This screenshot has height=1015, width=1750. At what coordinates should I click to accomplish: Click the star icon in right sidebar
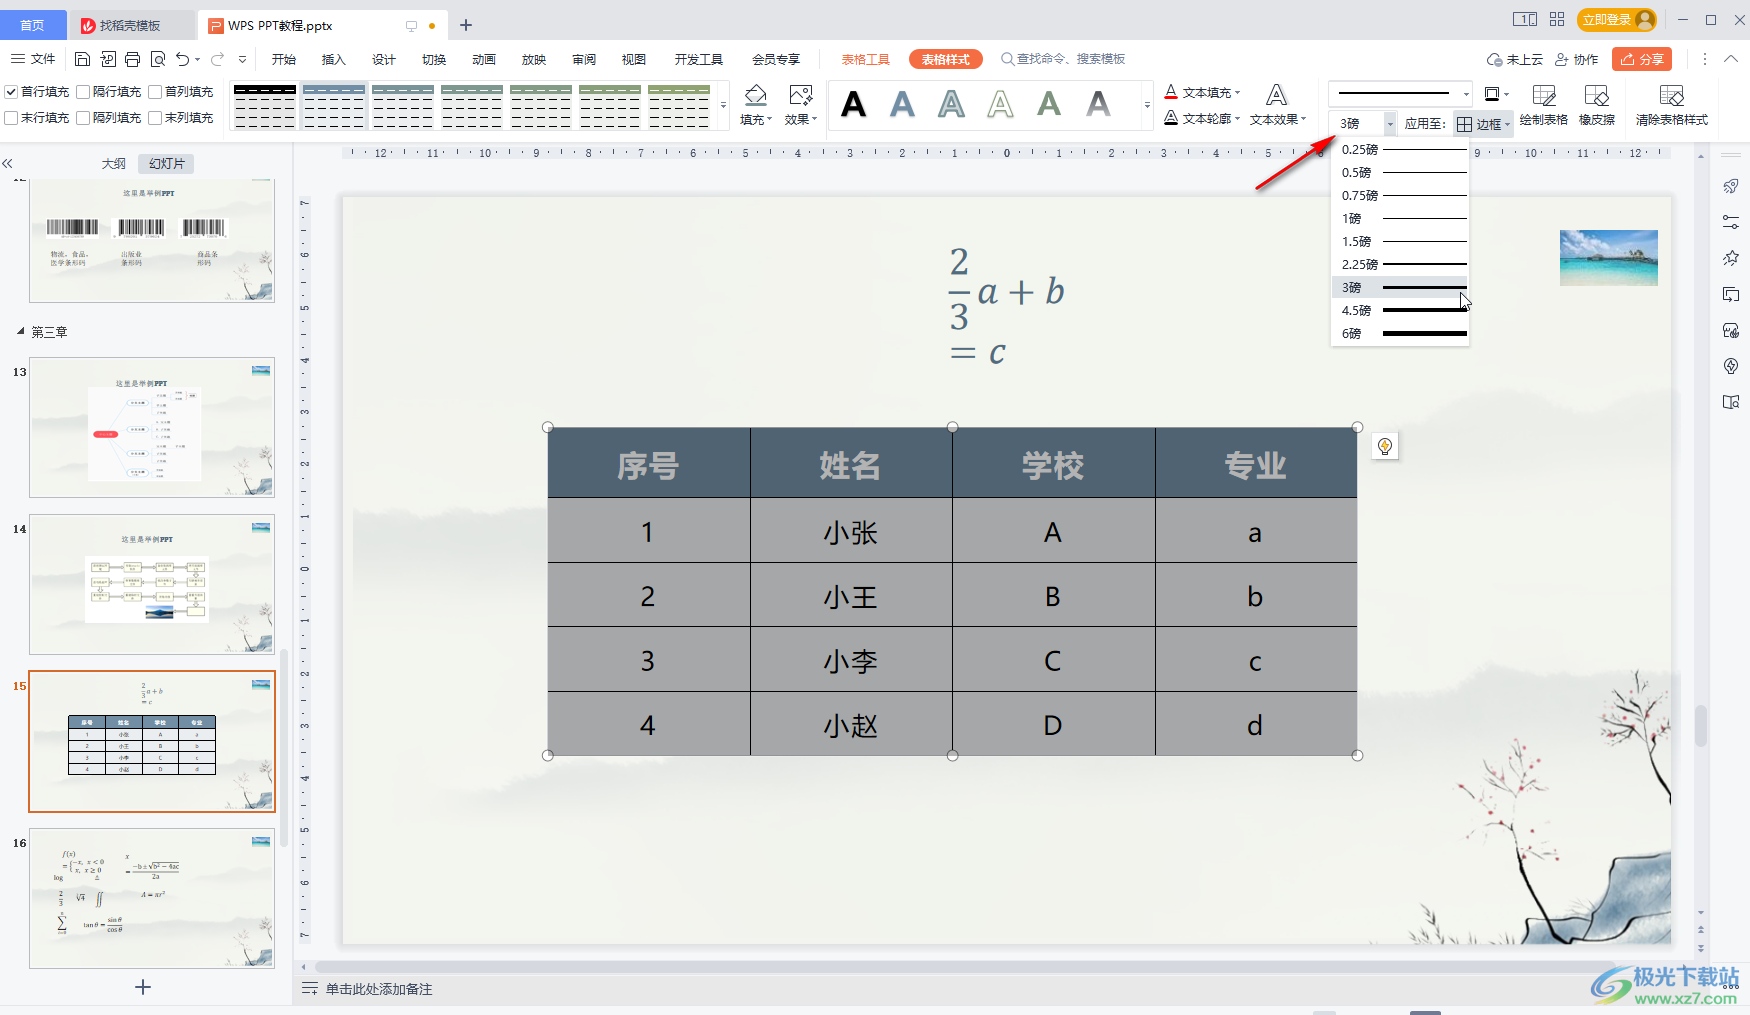1731,258
